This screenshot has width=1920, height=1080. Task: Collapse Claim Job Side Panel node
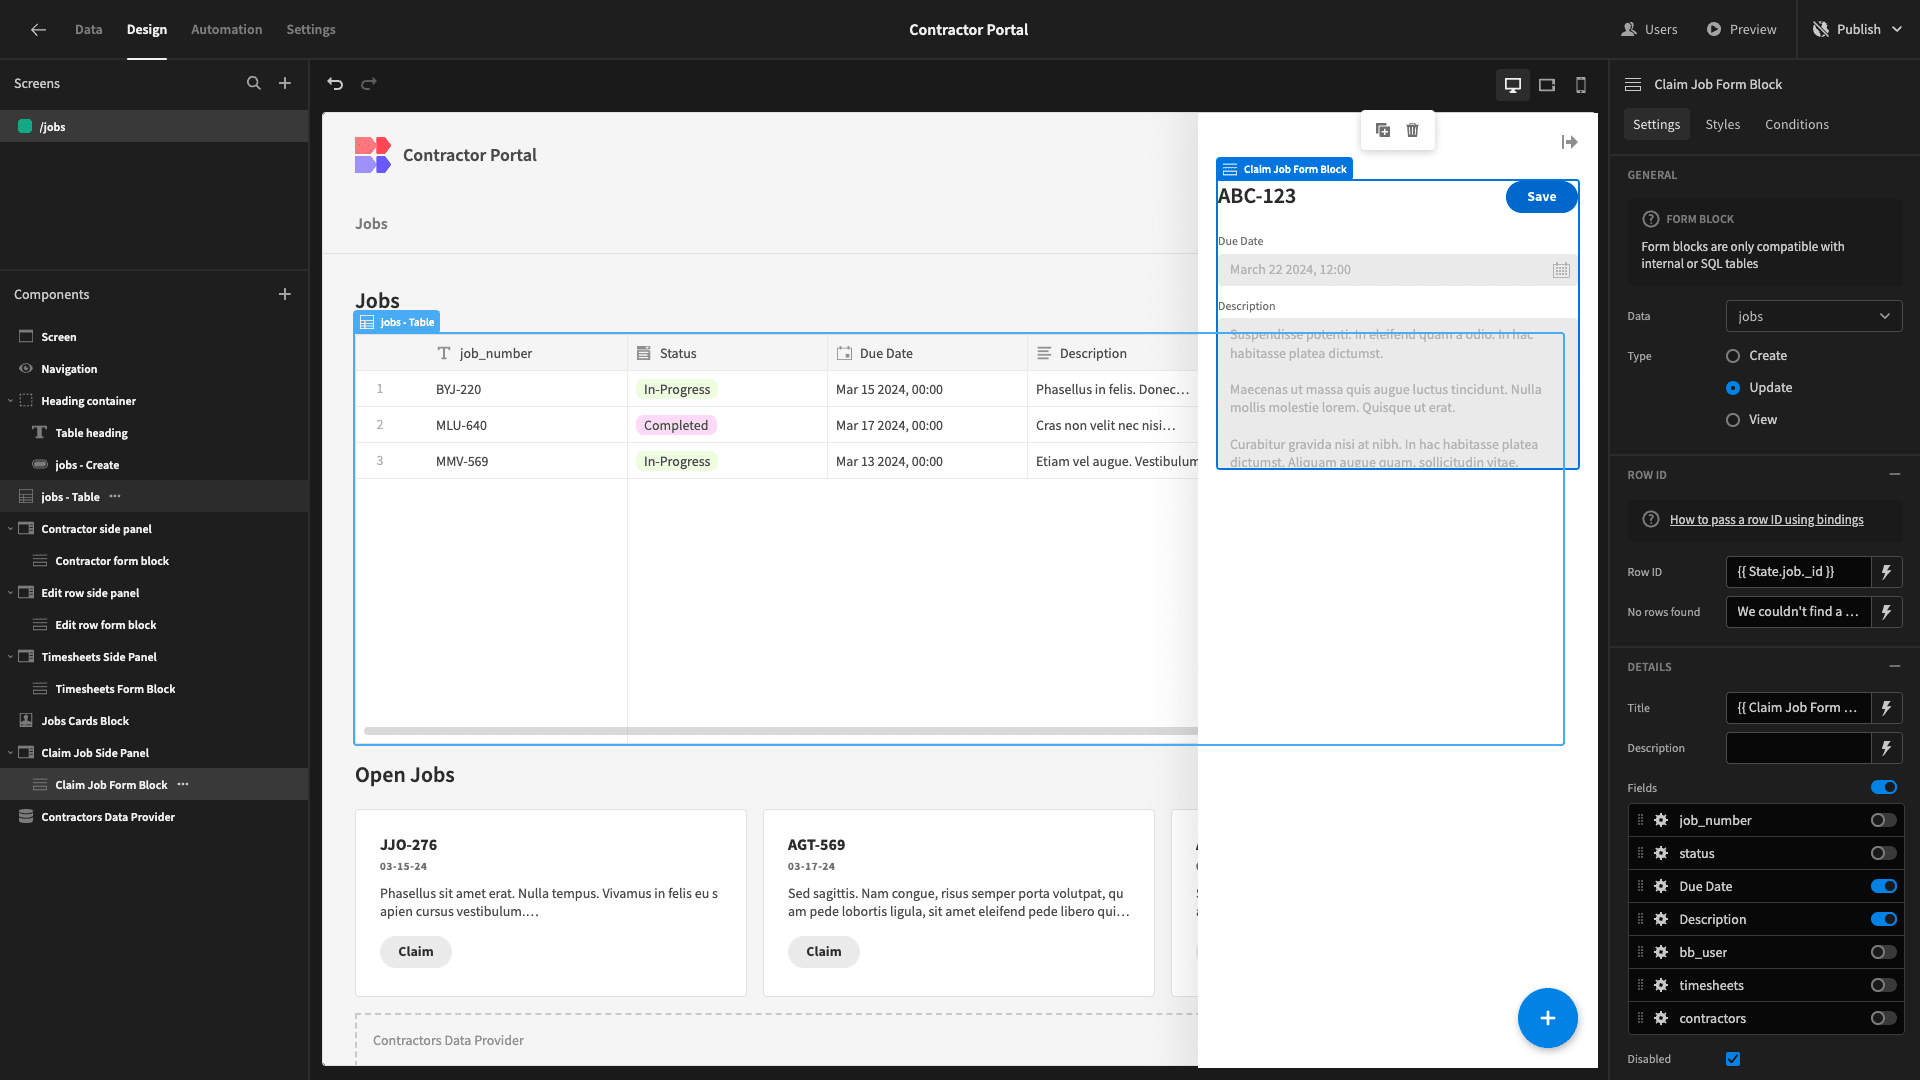pos(10,753)
